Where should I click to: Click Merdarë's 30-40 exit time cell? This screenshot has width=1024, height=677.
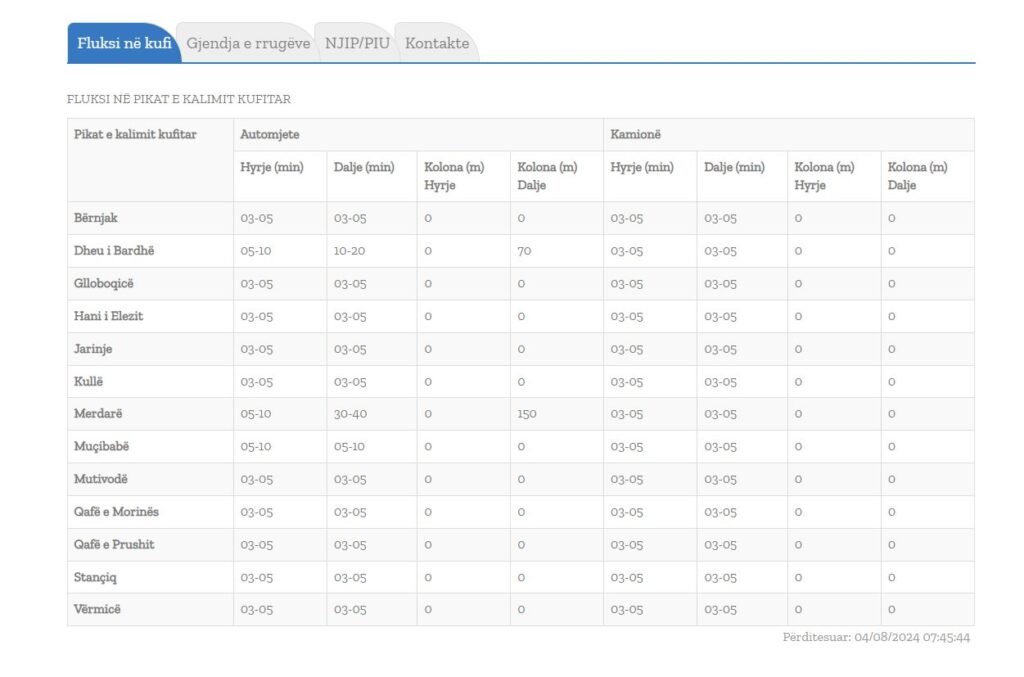click(350, 414)
